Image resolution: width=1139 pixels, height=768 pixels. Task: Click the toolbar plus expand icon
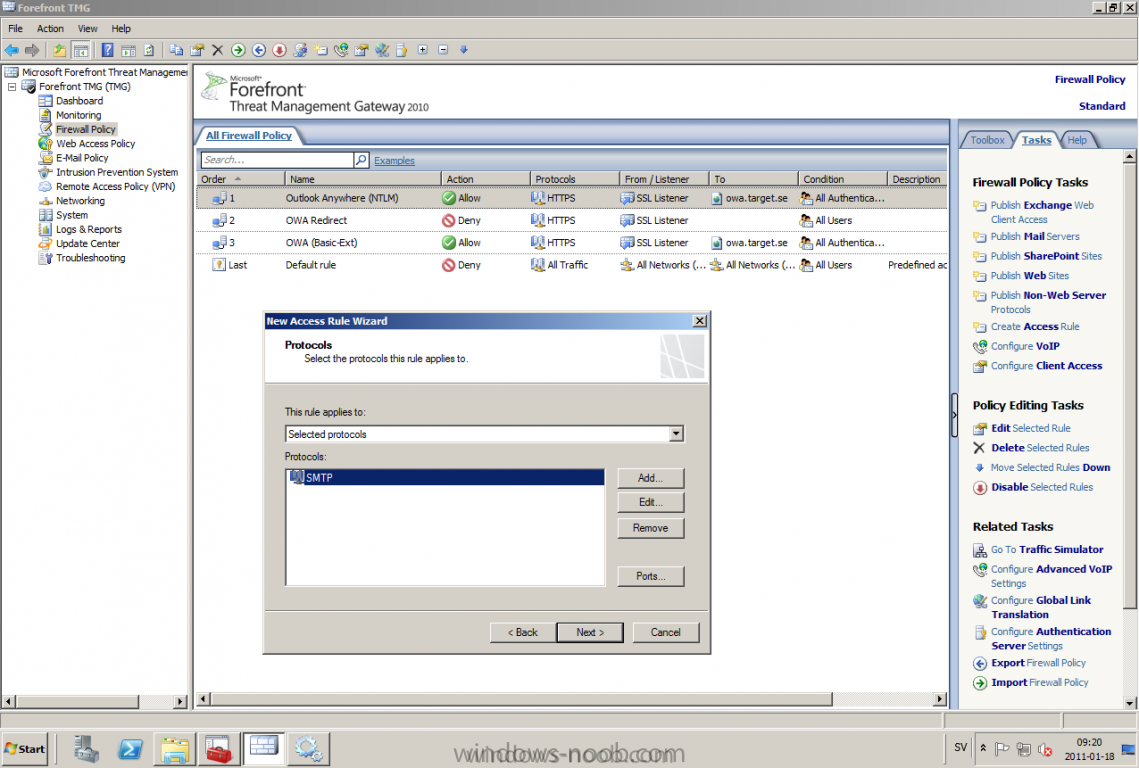[x=423, y=49]
